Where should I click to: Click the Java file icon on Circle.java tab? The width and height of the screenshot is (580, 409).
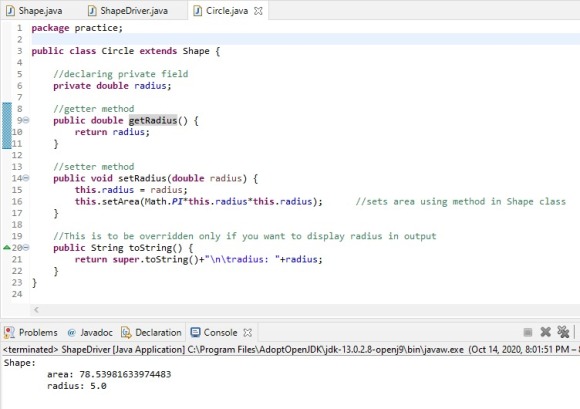(198, 11)
